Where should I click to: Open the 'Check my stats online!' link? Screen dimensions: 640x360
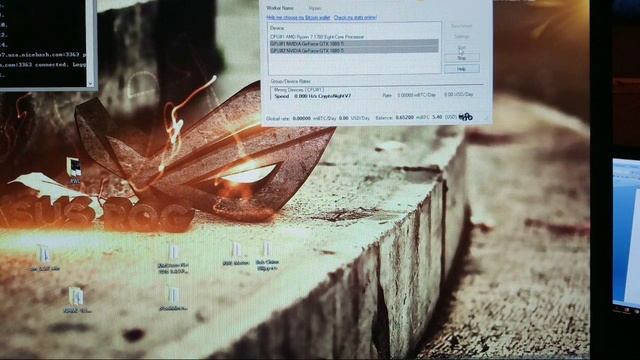355,18
